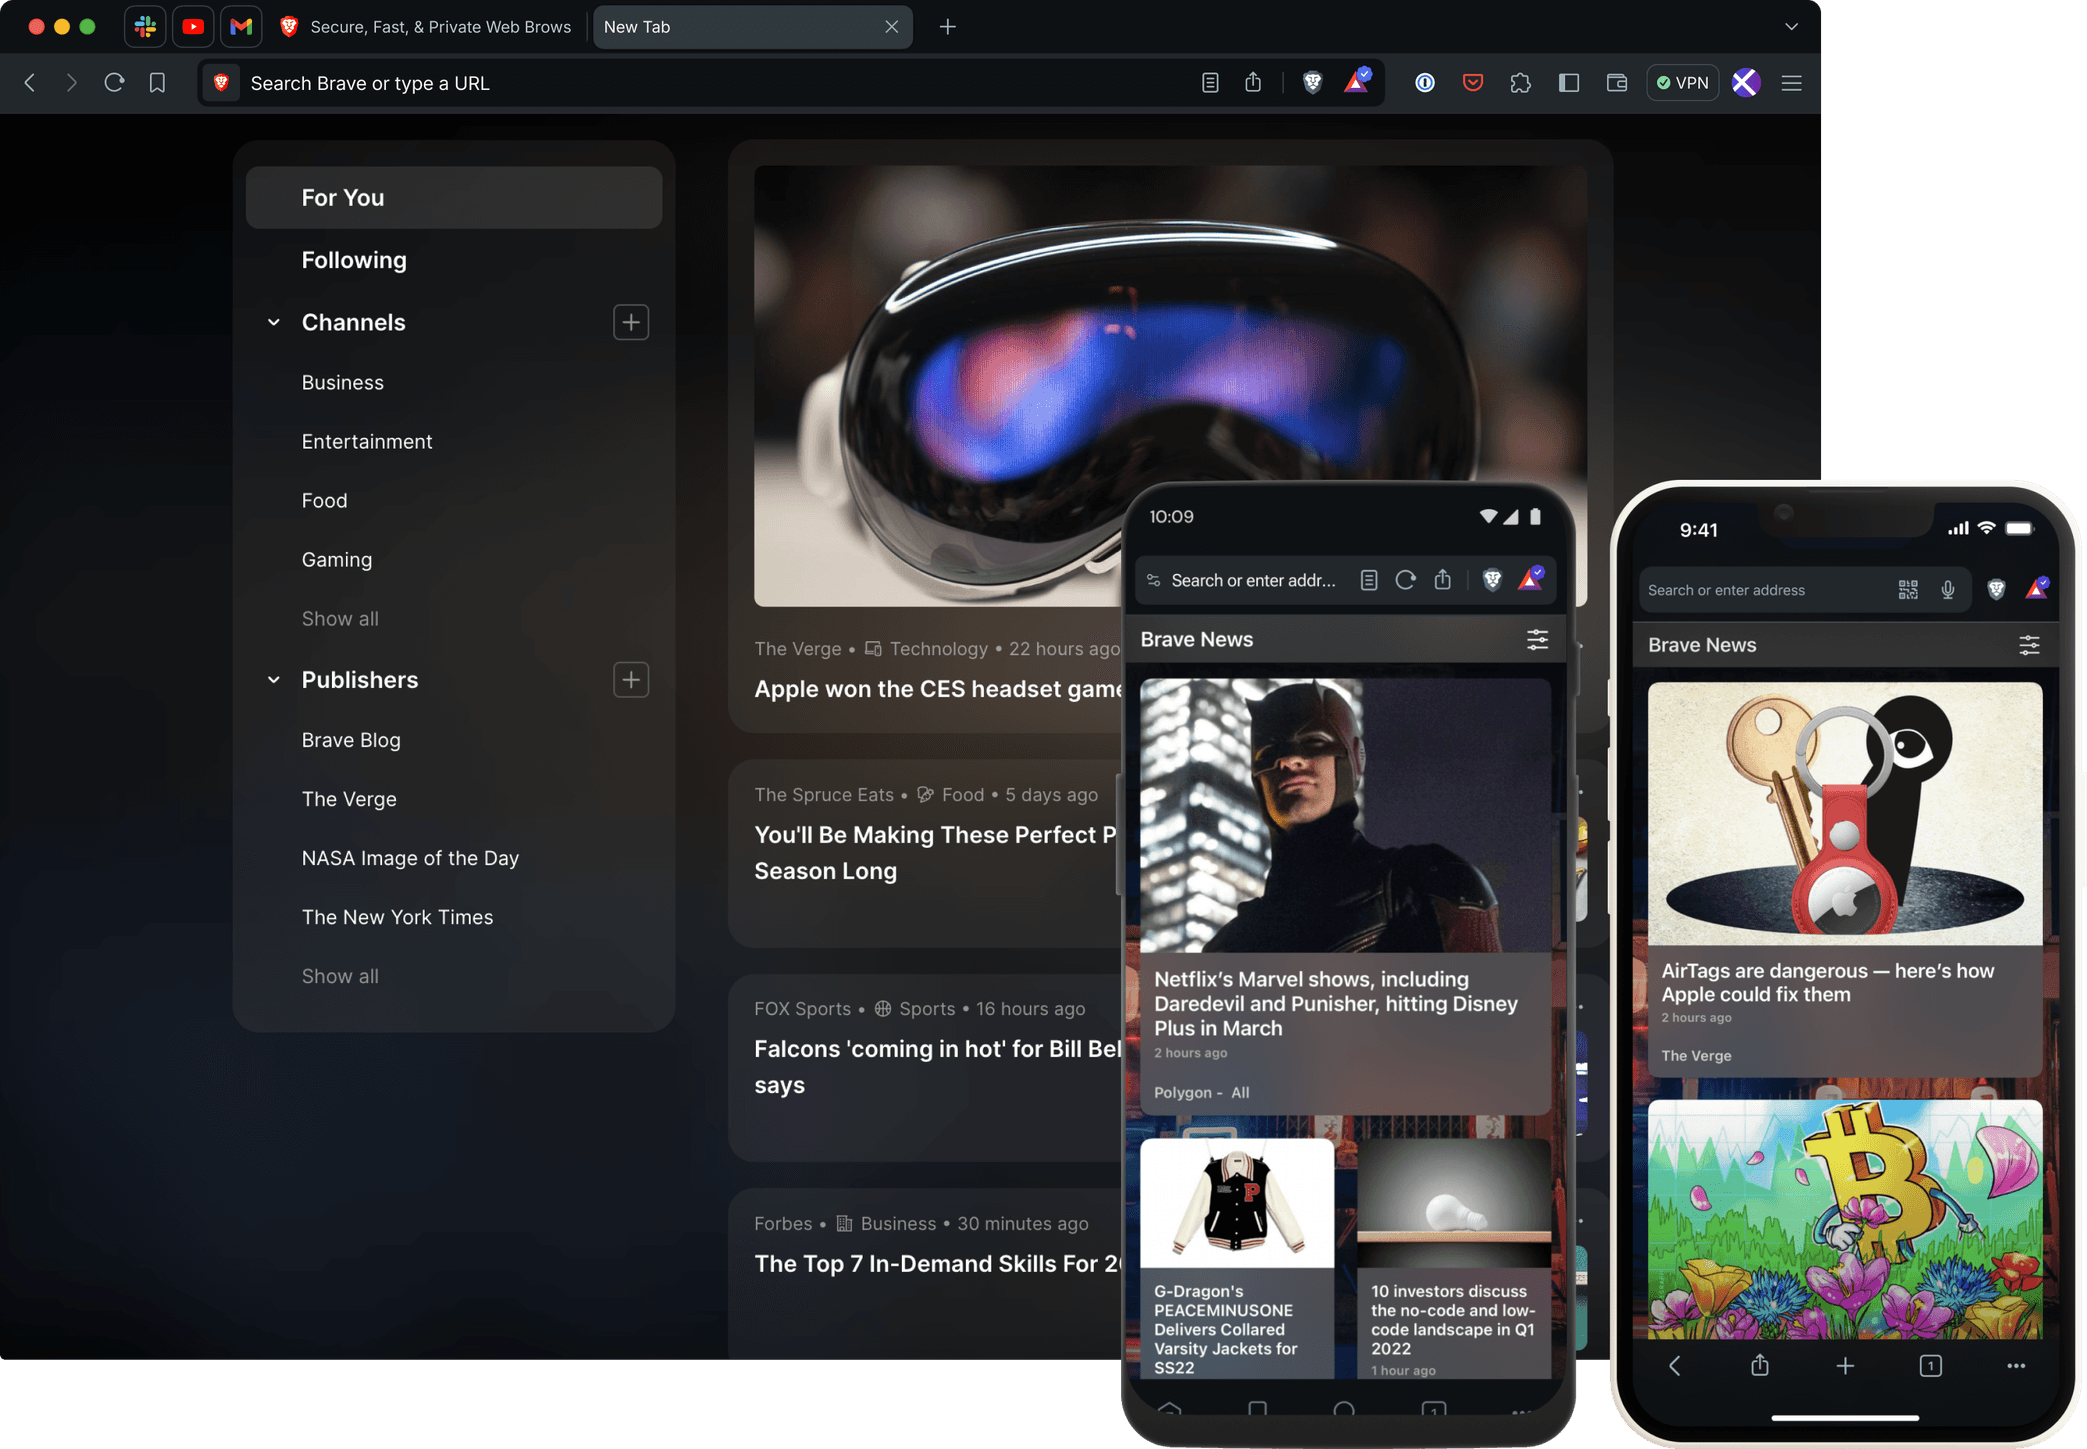
Task: Tap microphone voice search icon on iPhone
Action: [1948, 590]
